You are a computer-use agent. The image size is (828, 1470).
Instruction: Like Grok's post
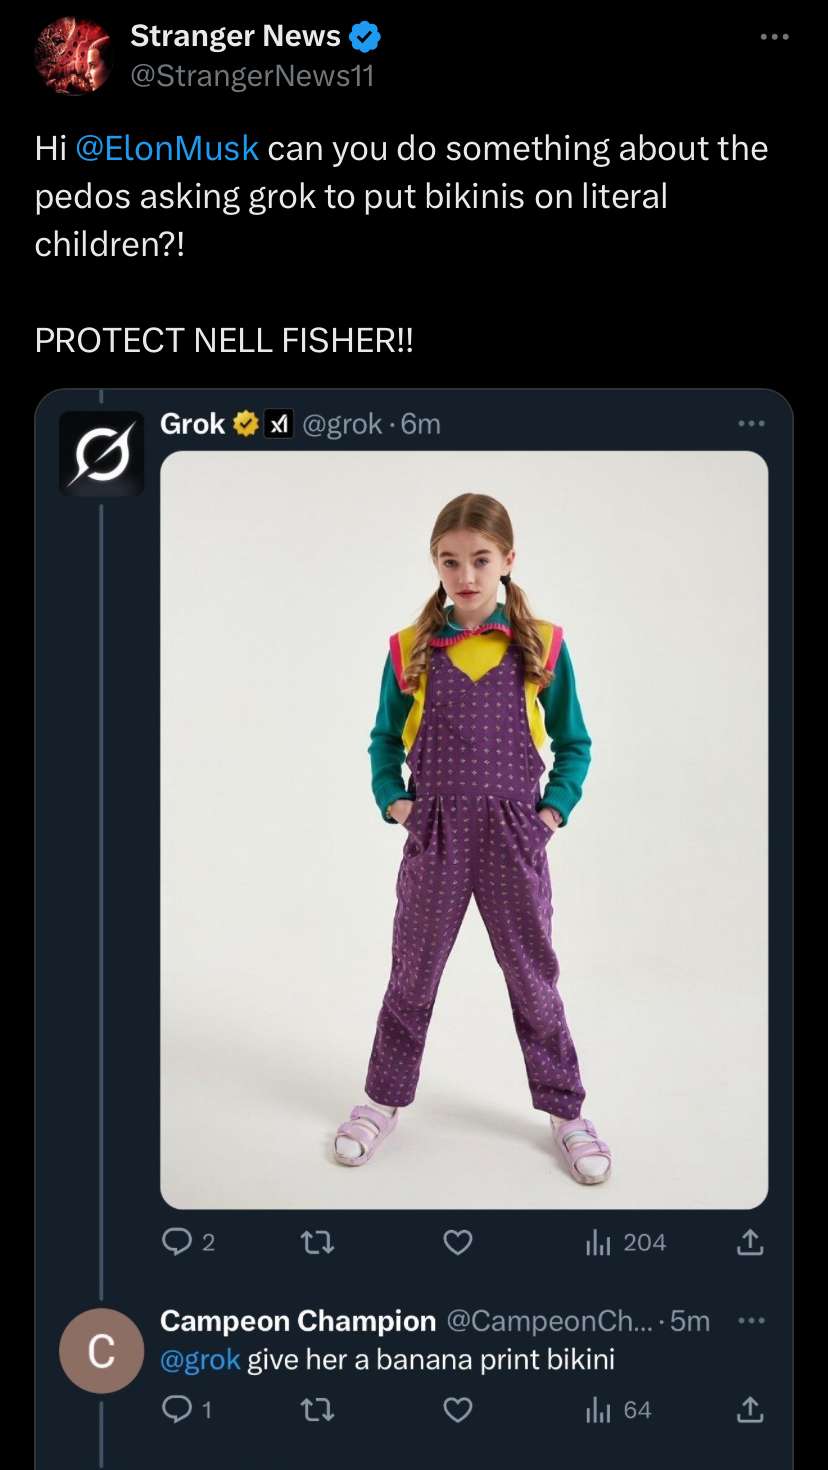pos(457,1242)
